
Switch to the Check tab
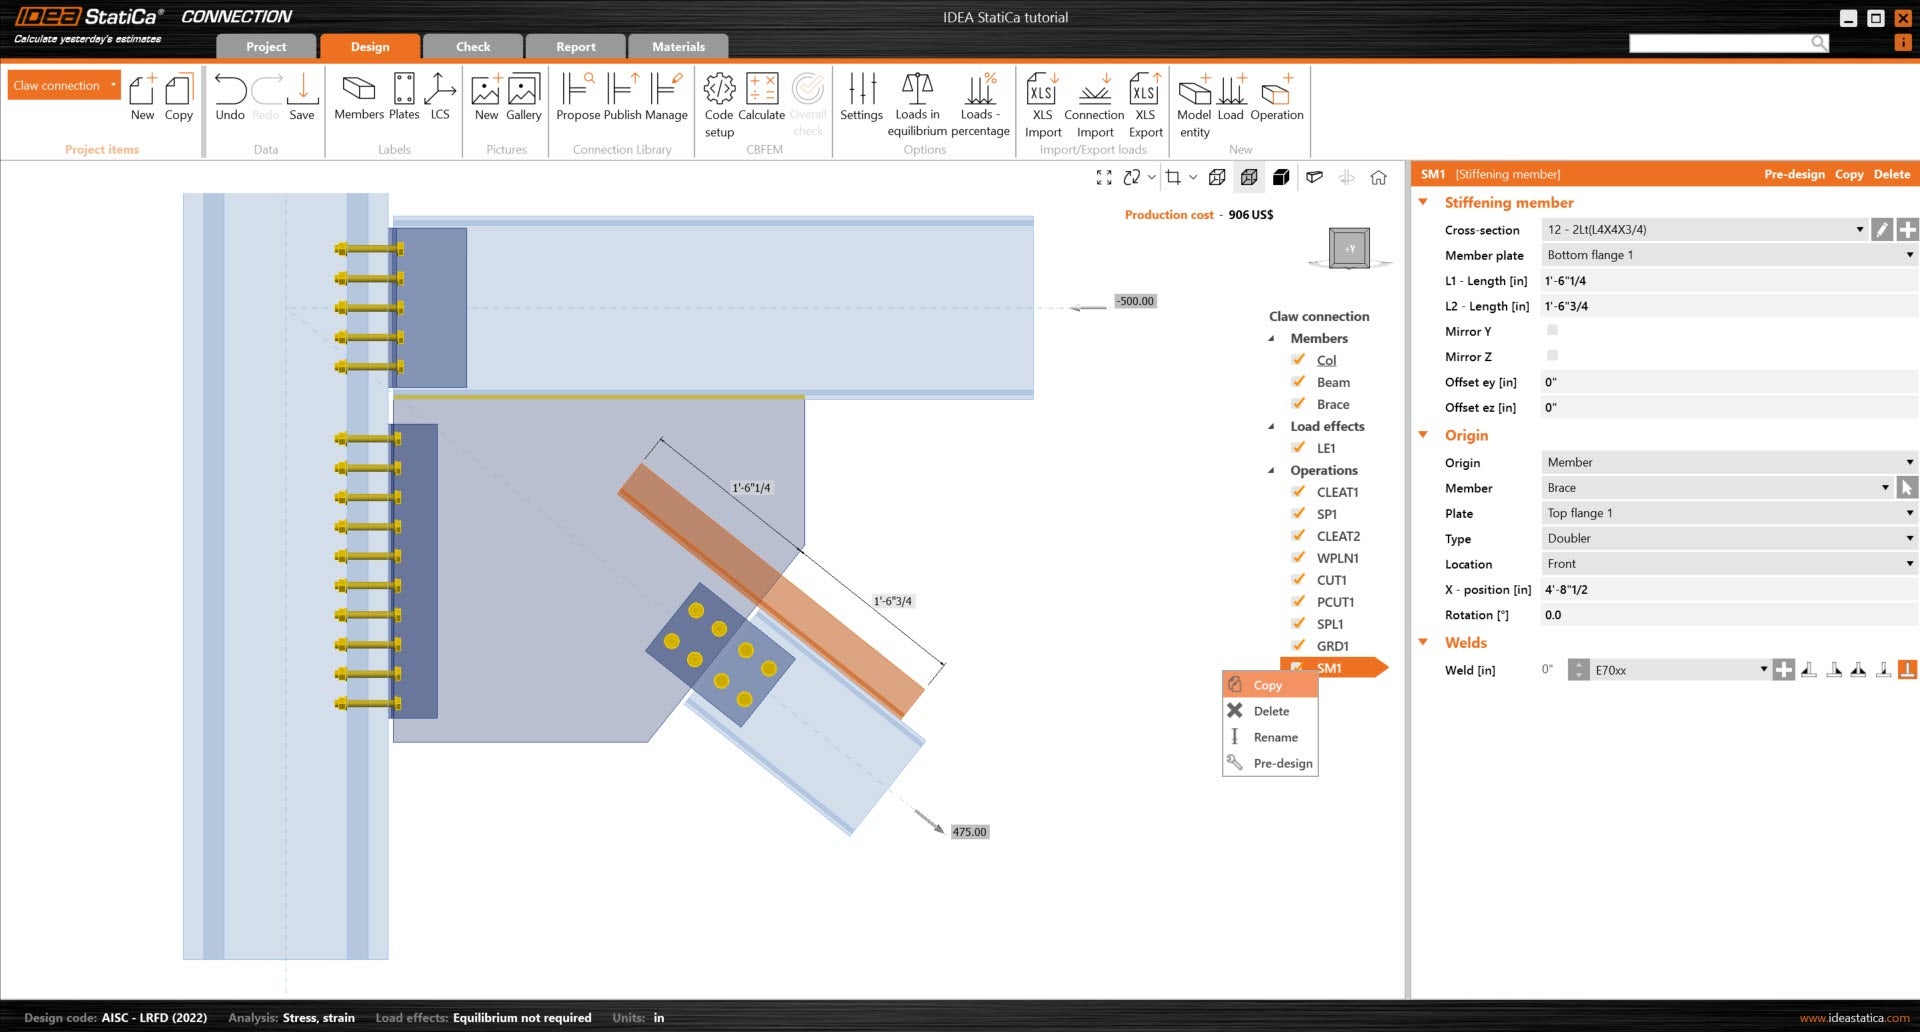tap(473, 47)
